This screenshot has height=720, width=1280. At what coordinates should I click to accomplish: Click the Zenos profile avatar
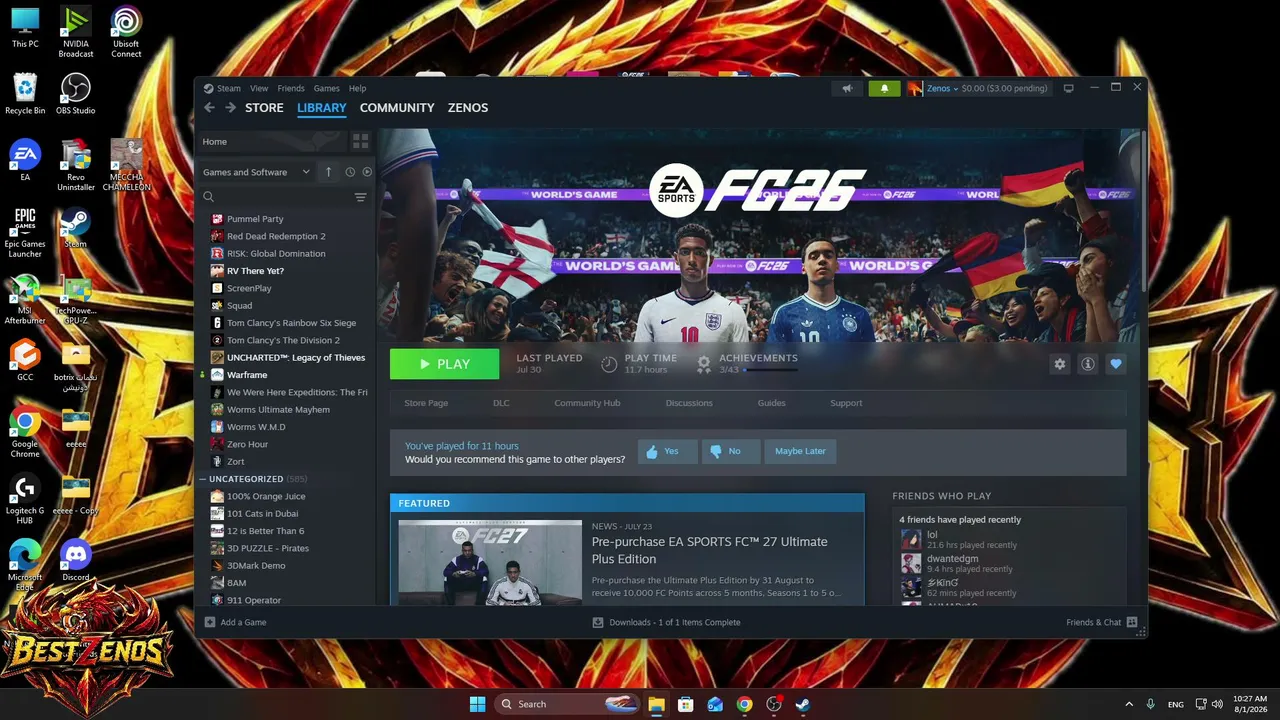[914, 88]
